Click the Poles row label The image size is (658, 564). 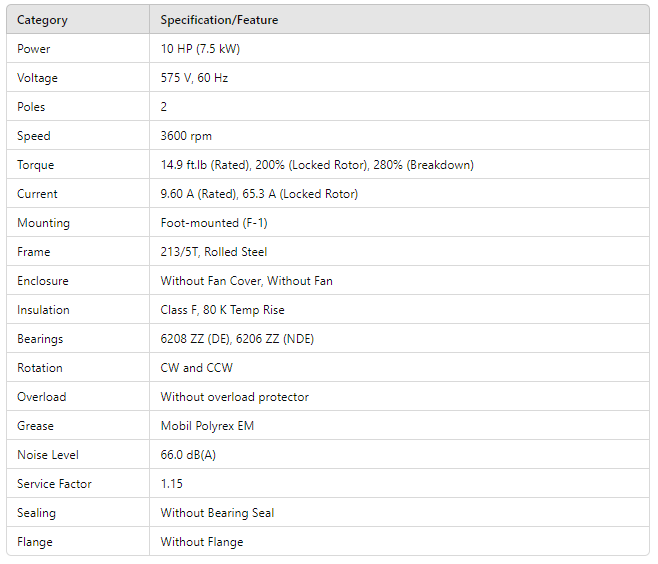pyautogui.click(x=31, y=107)
